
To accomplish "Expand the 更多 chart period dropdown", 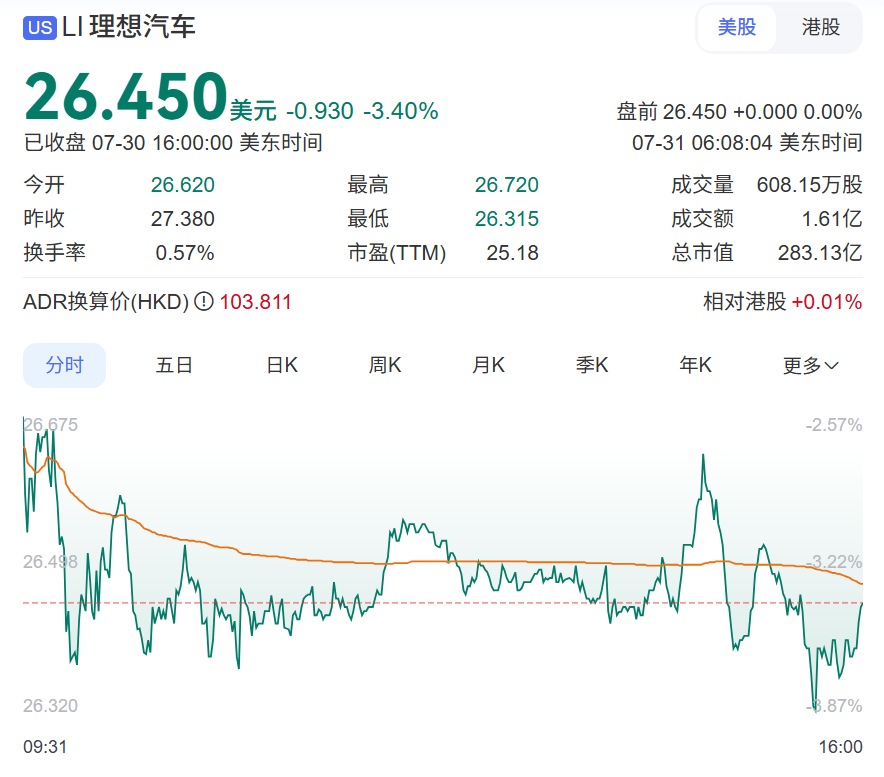I will (x=811, y=365).
